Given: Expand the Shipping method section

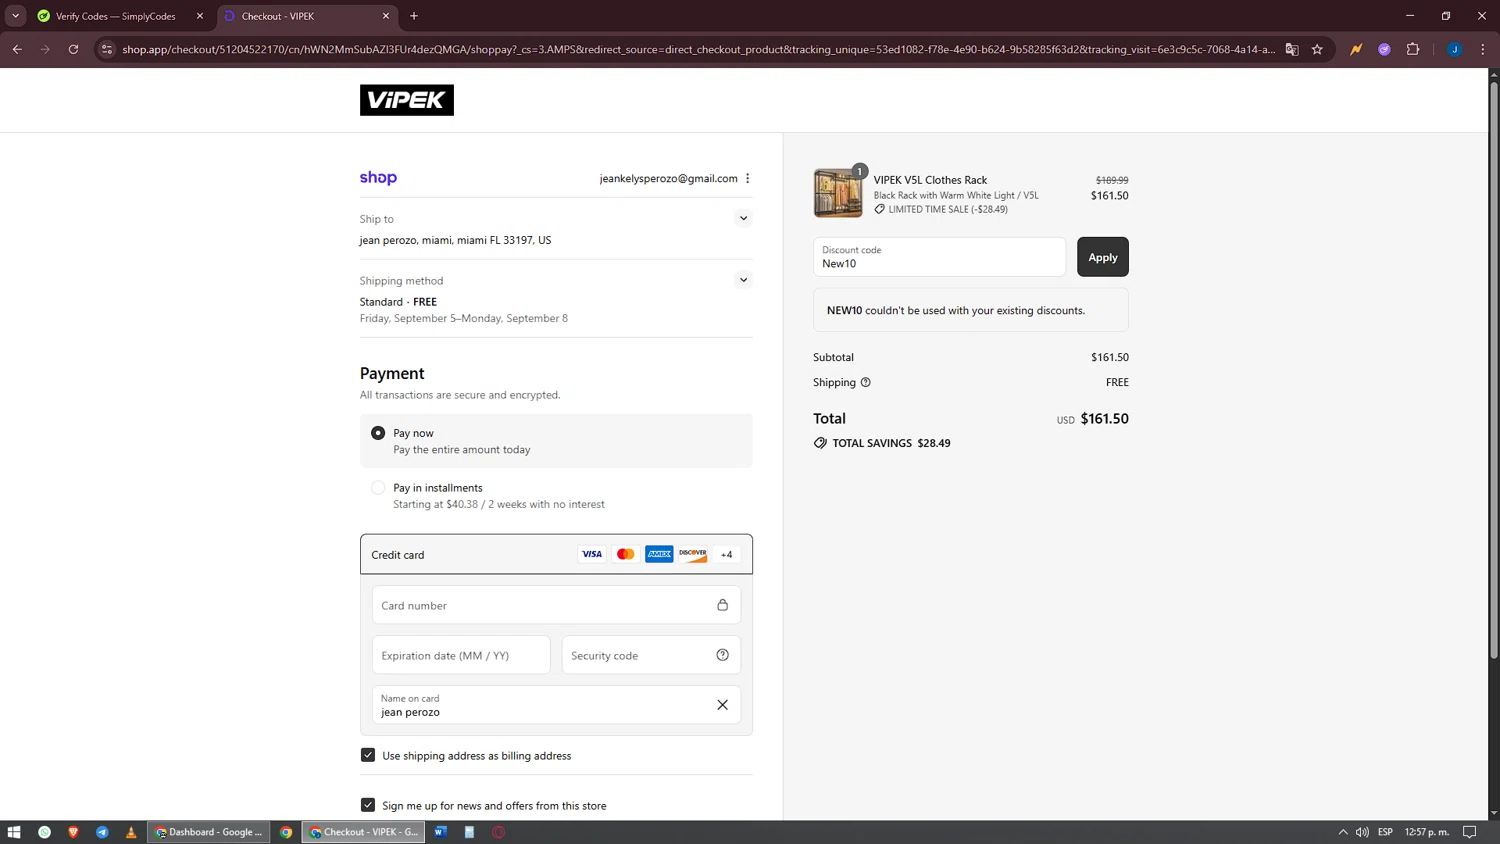Looking at the screenshot, I should 743,280.
